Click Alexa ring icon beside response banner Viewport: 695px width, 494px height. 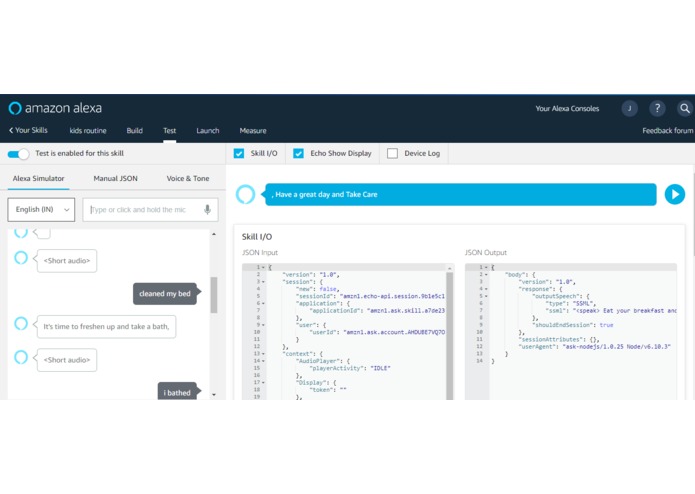[245, 194]
